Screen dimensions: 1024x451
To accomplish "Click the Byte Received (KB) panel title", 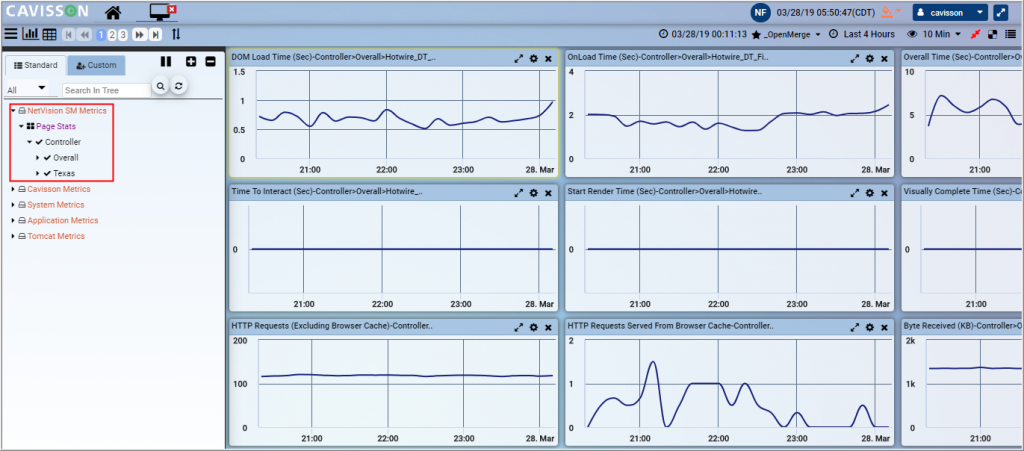I will tap(963, 327).
